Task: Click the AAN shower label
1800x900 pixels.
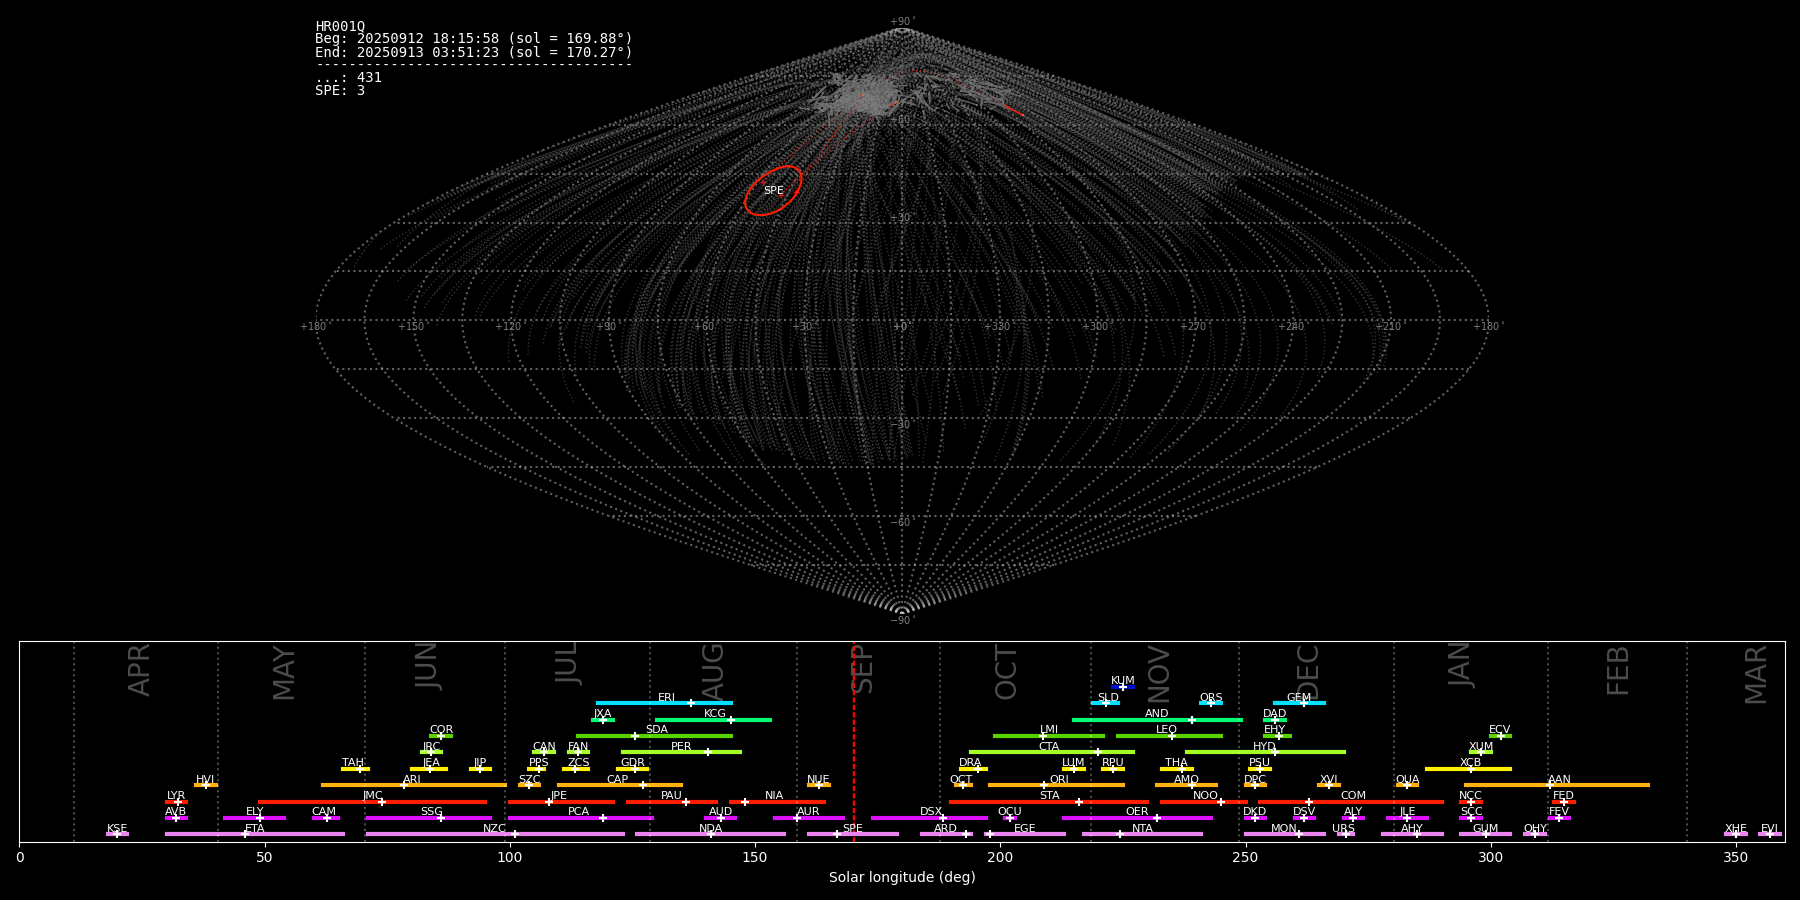Action: coord(1559,779)
